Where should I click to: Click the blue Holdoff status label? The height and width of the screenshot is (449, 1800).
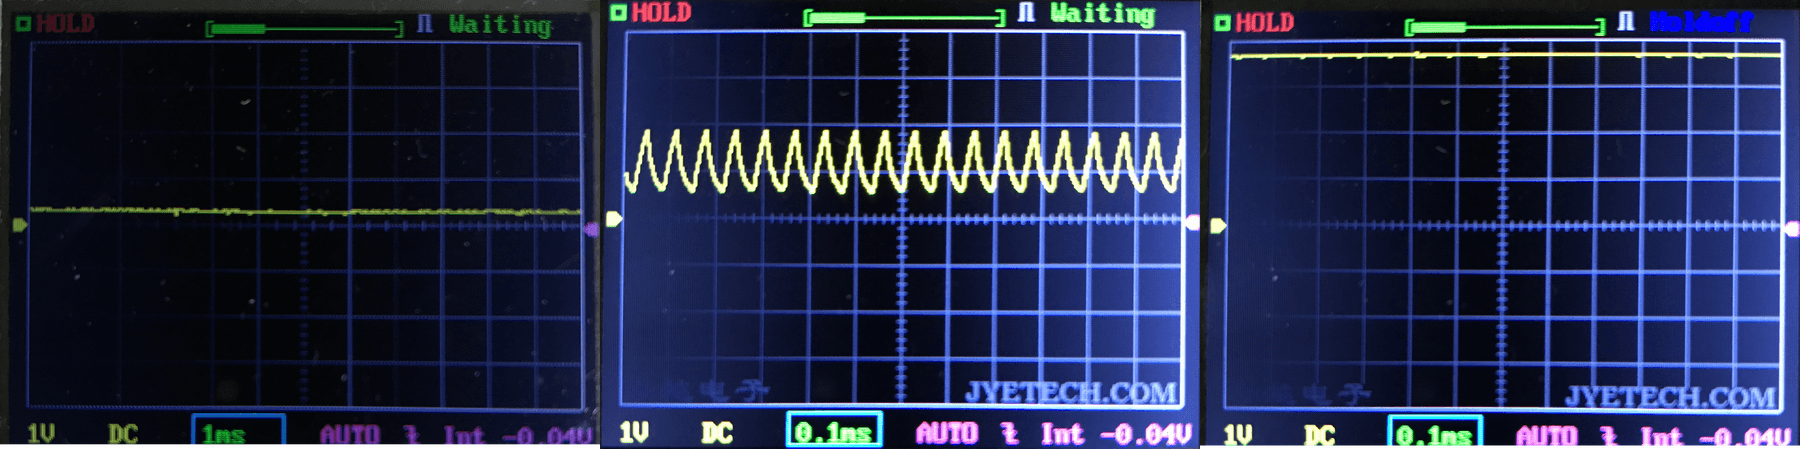pyautogui.click(x=1700, y=21)
